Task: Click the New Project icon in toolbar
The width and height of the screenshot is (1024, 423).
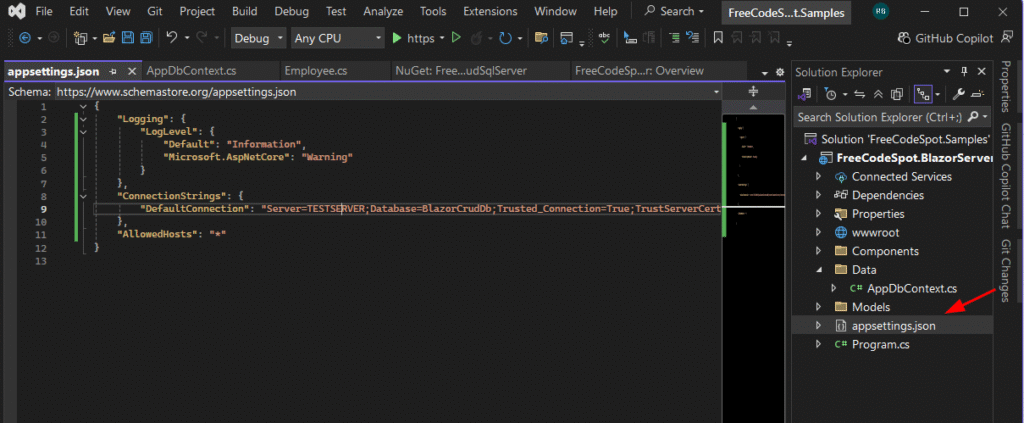Action: (80, 39)
